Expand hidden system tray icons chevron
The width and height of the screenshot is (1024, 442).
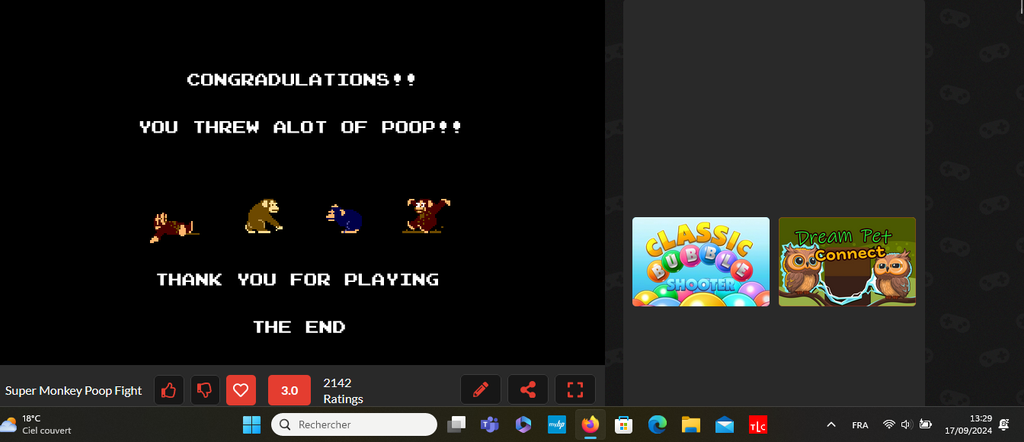pos(831,425)
